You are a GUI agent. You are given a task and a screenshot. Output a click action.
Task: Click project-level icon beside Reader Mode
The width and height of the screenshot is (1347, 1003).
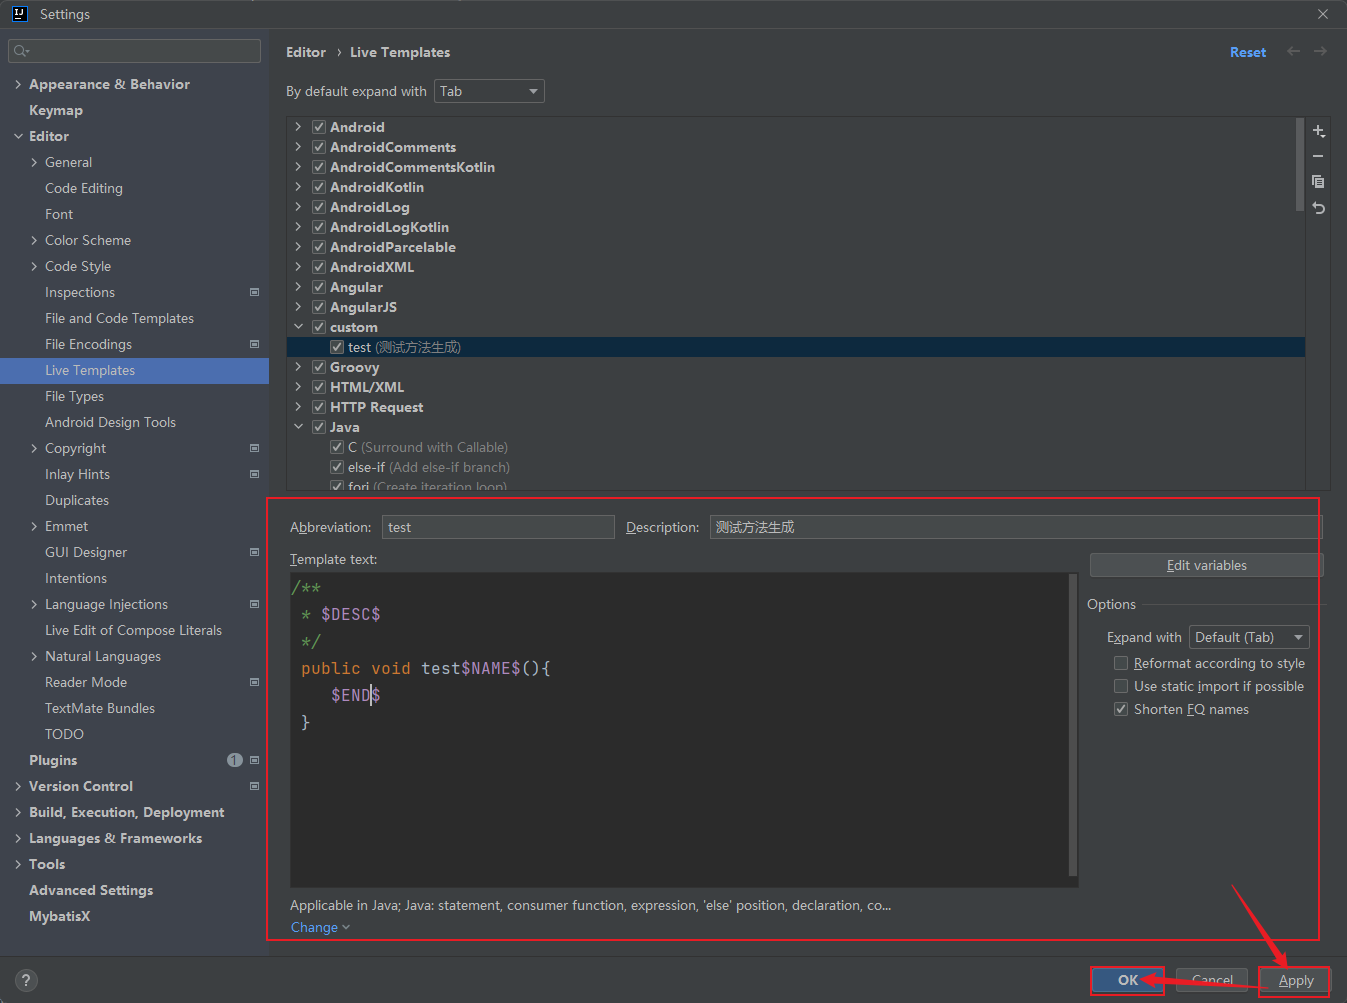point(254,682)
